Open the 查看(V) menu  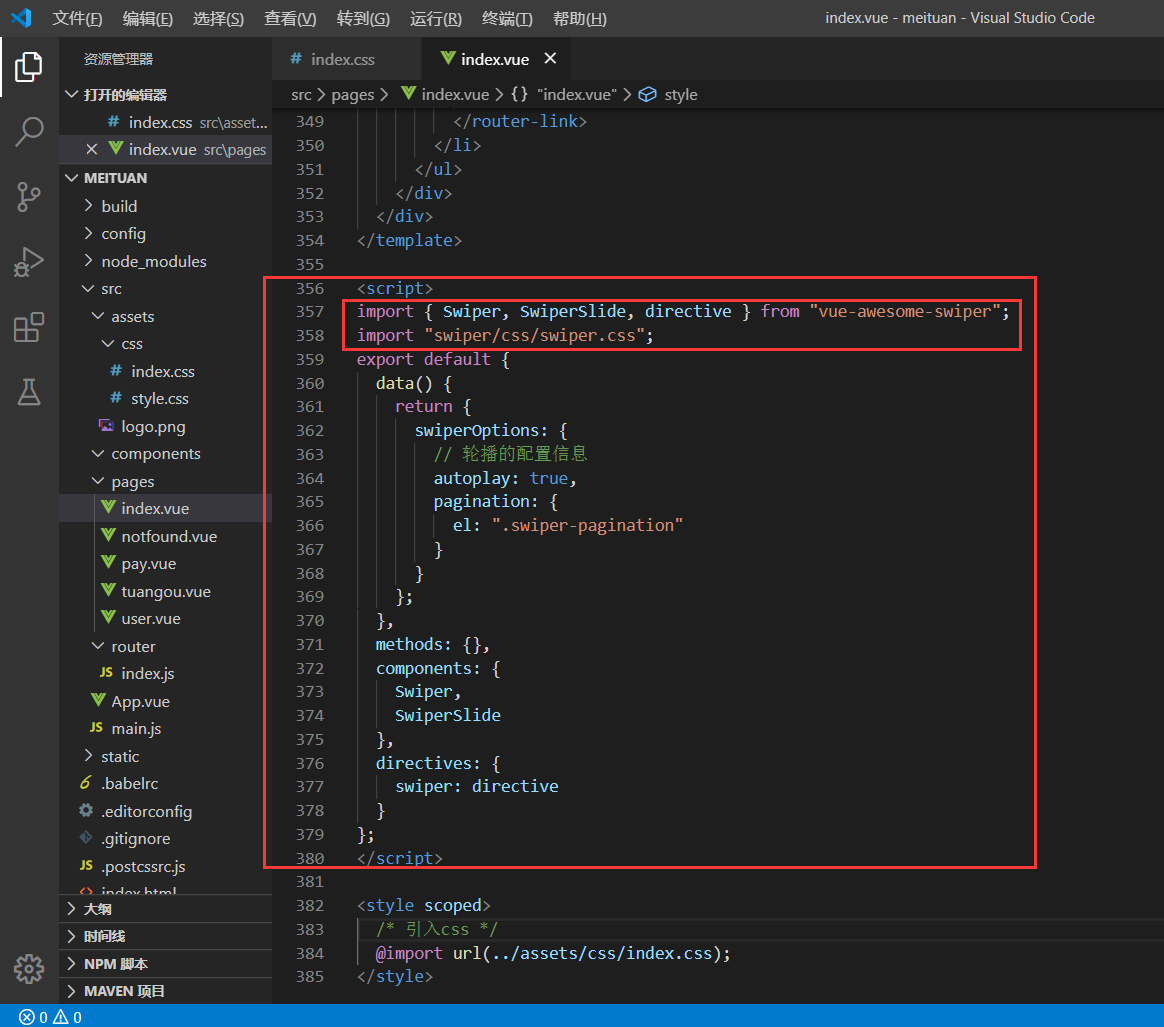pyautogui.click(x=290, y=19)
